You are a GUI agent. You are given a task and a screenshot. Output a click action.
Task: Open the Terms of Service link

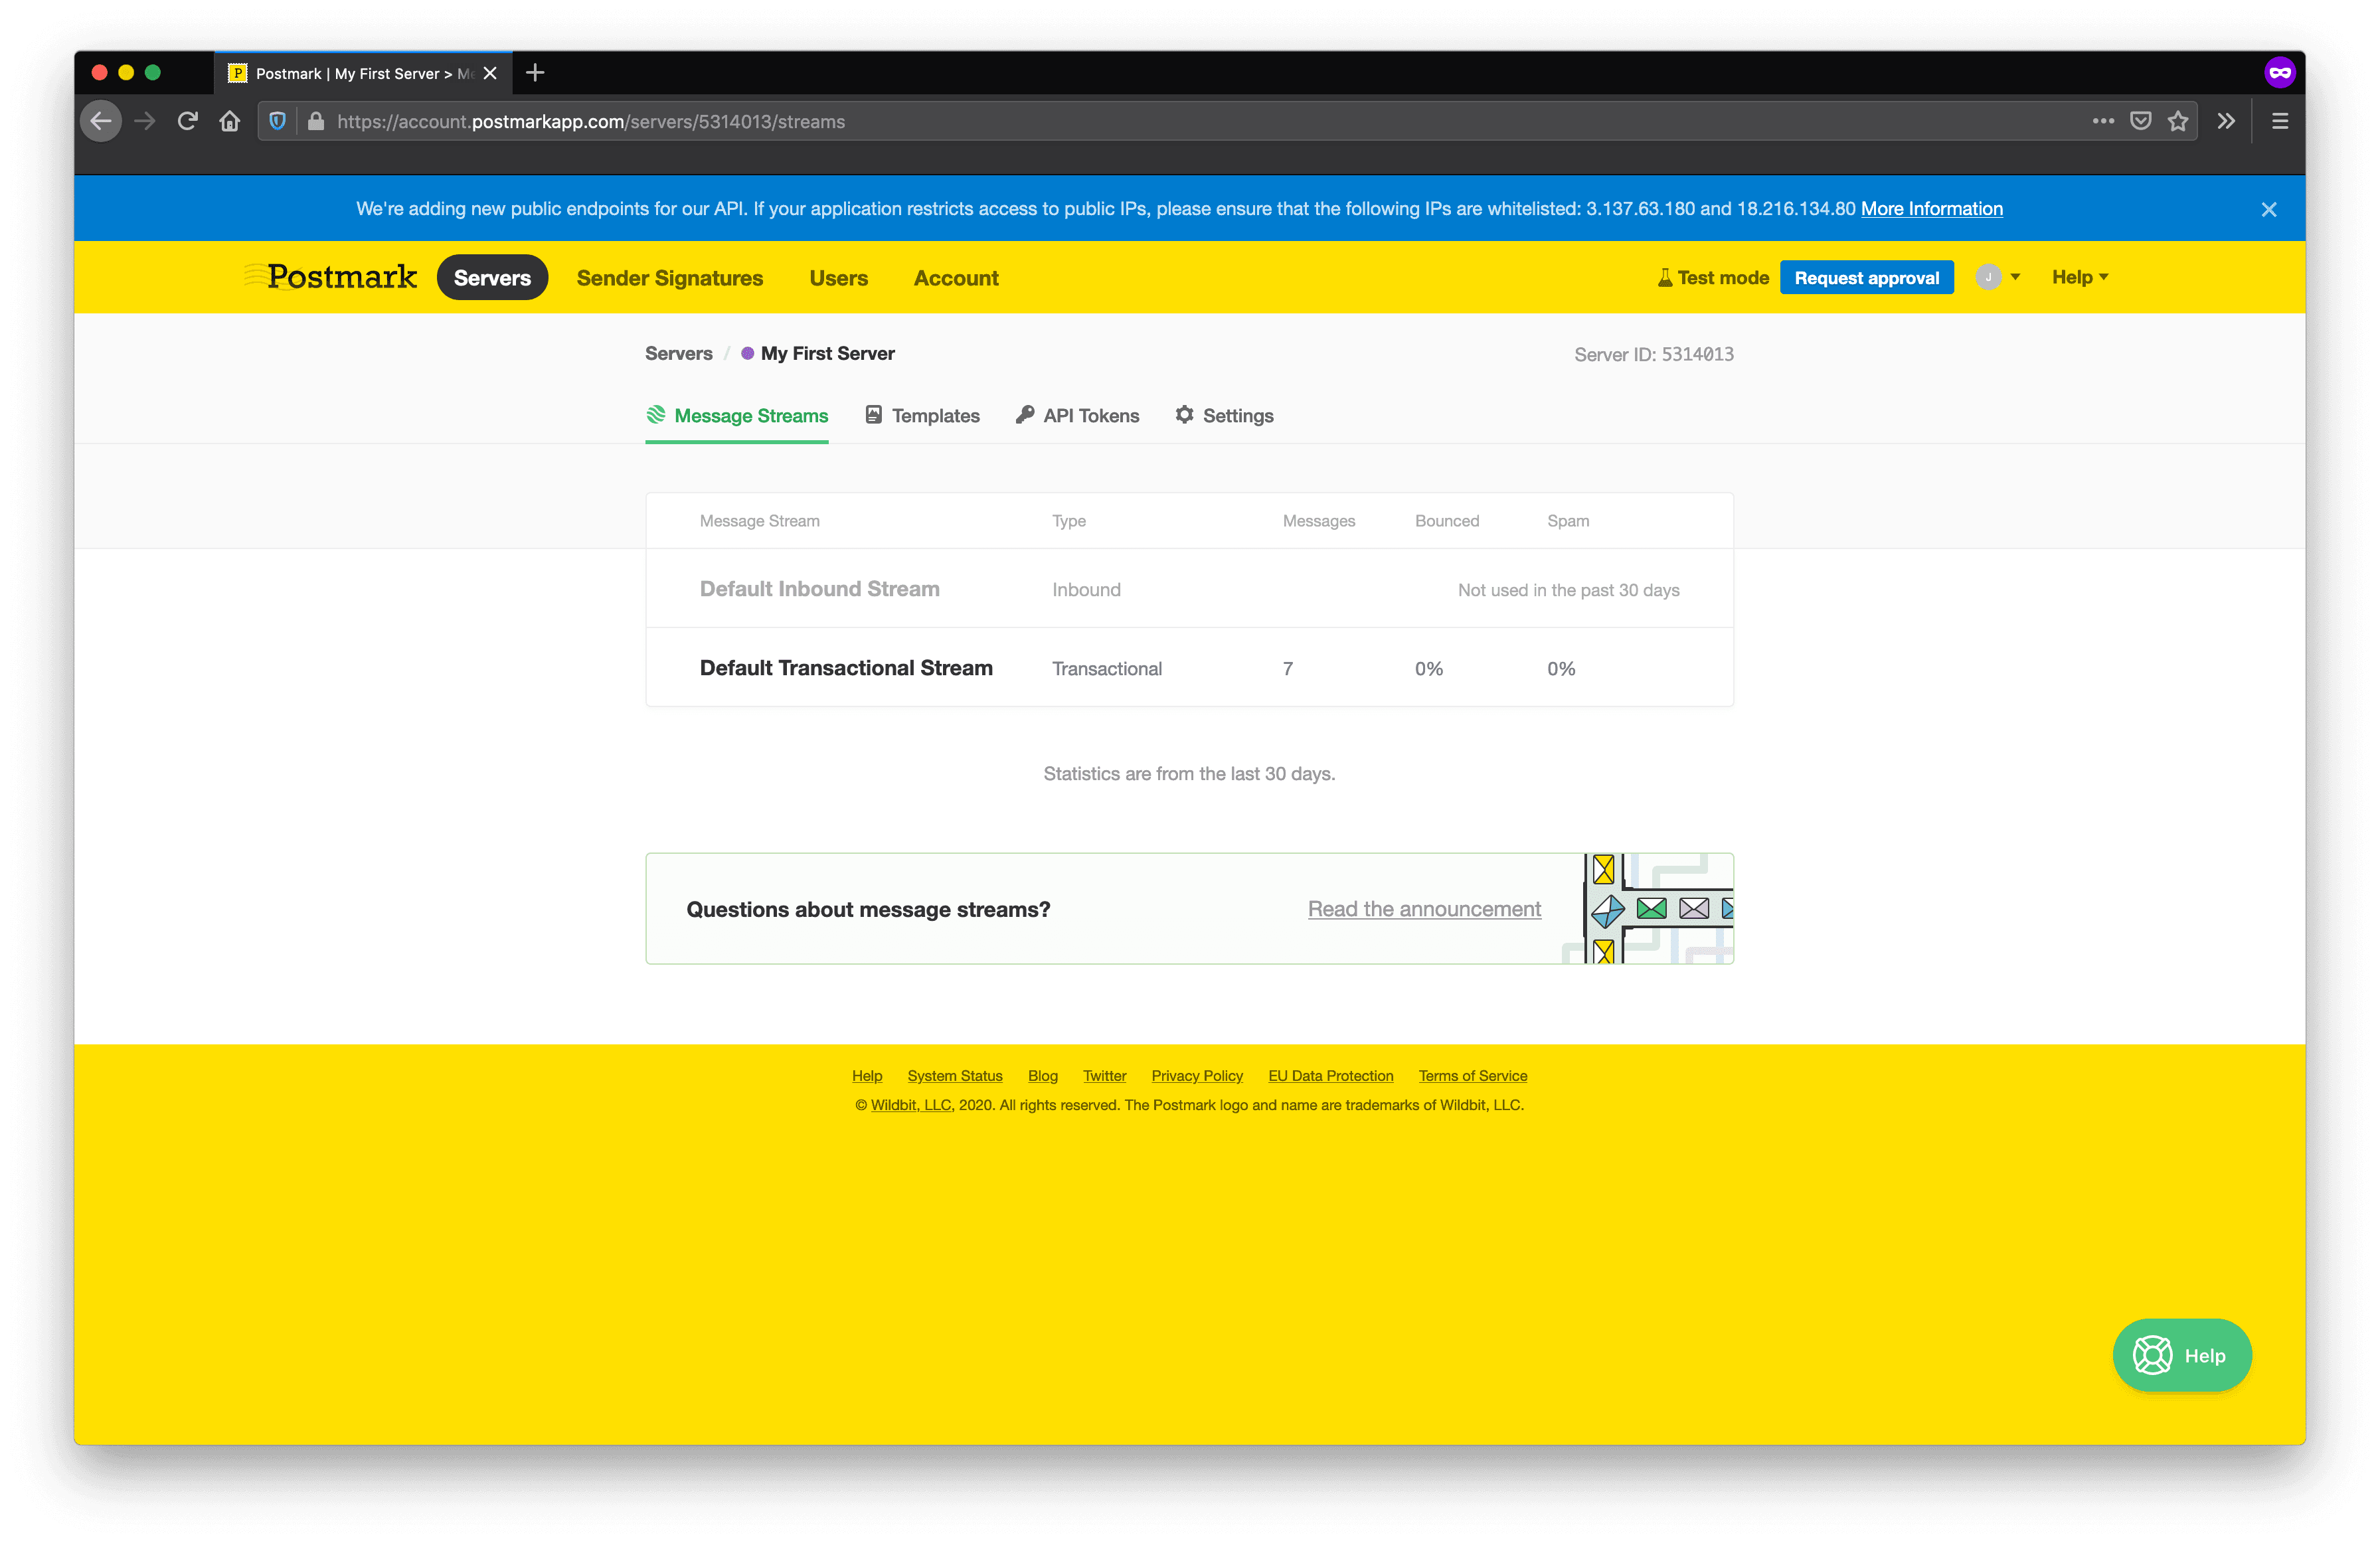click(x=1472, y=1075)
